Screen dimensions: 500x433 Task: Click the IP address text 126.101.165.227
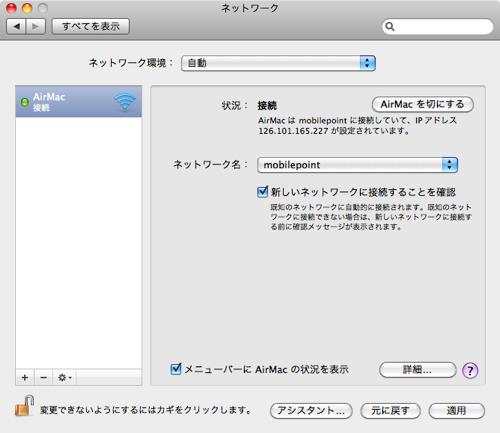click(x=293, y=131)
